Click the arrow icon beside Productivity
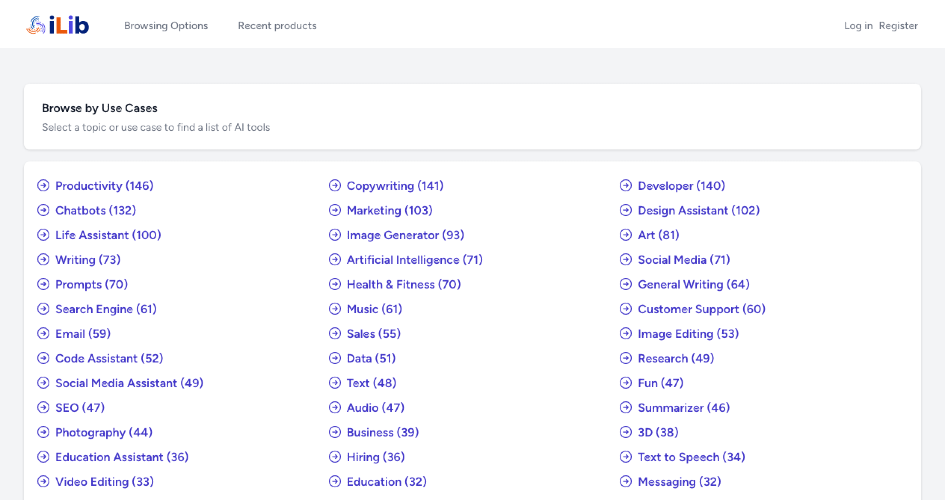This screenshot has height=500, width=945. pyautogui.click(x=43, y=186)
